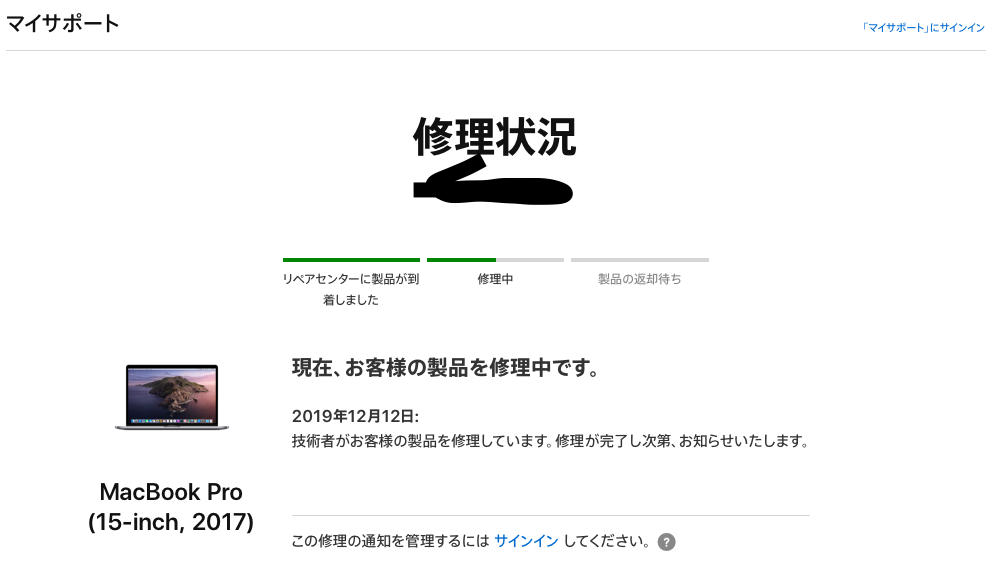993x582 pixels.
Task: Click the してください text after sign-in link
Action: pos(606,541)
